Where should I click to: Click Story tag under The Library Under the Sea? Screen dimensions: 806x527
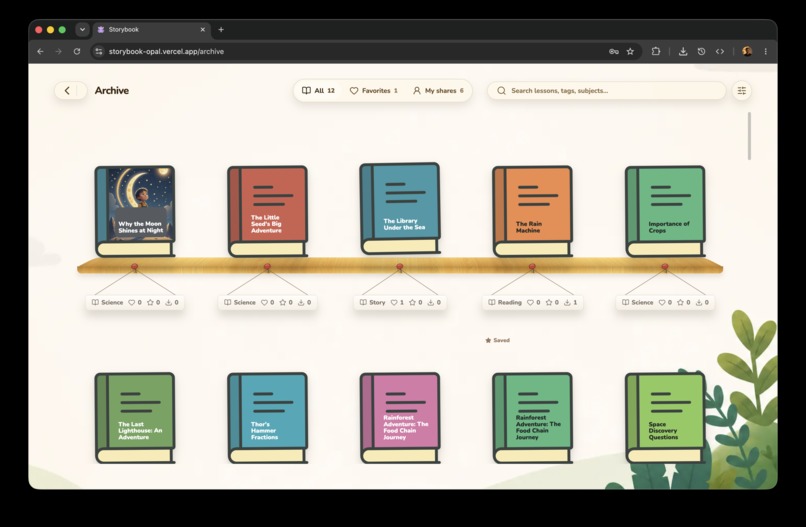click(373, 302)
